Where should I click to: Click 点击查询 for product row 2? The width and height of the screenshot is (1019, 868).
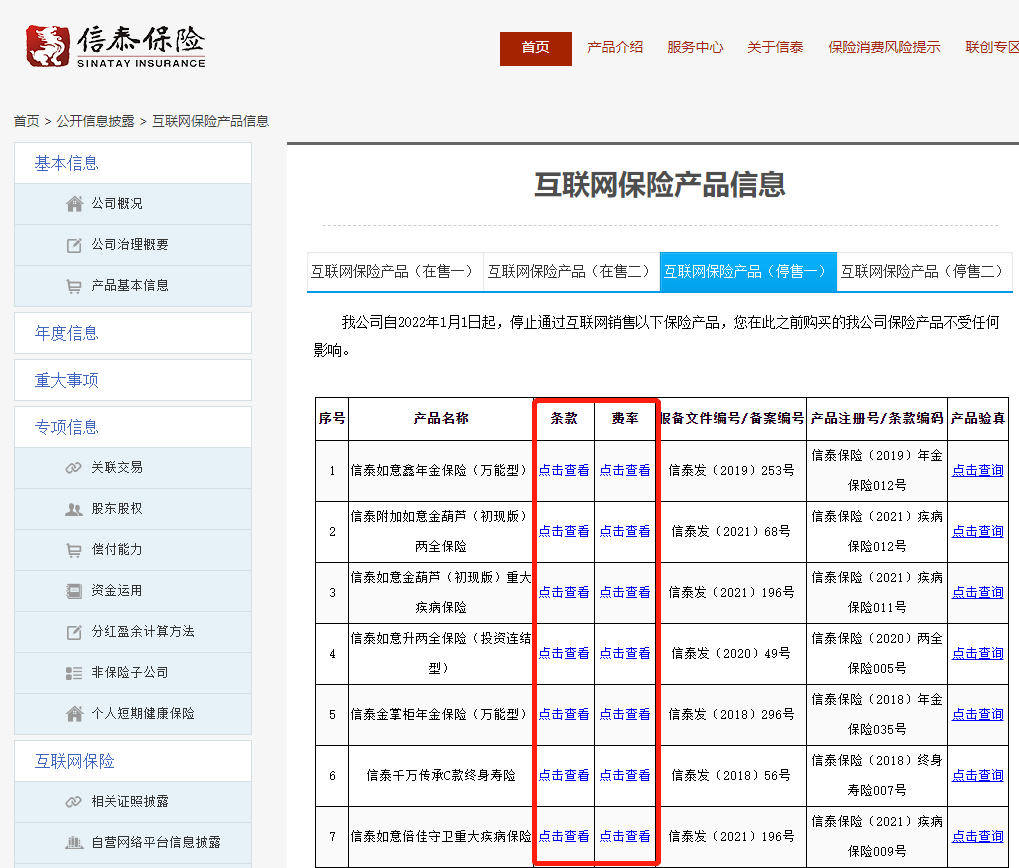tap(977, 531)
